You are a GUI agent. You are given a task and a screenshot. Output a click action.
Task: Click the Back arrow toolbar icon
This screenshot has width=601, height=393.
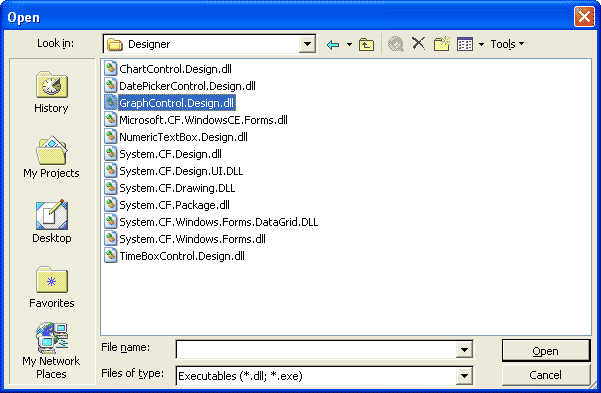pyautogui.click(x=333, y=44)
